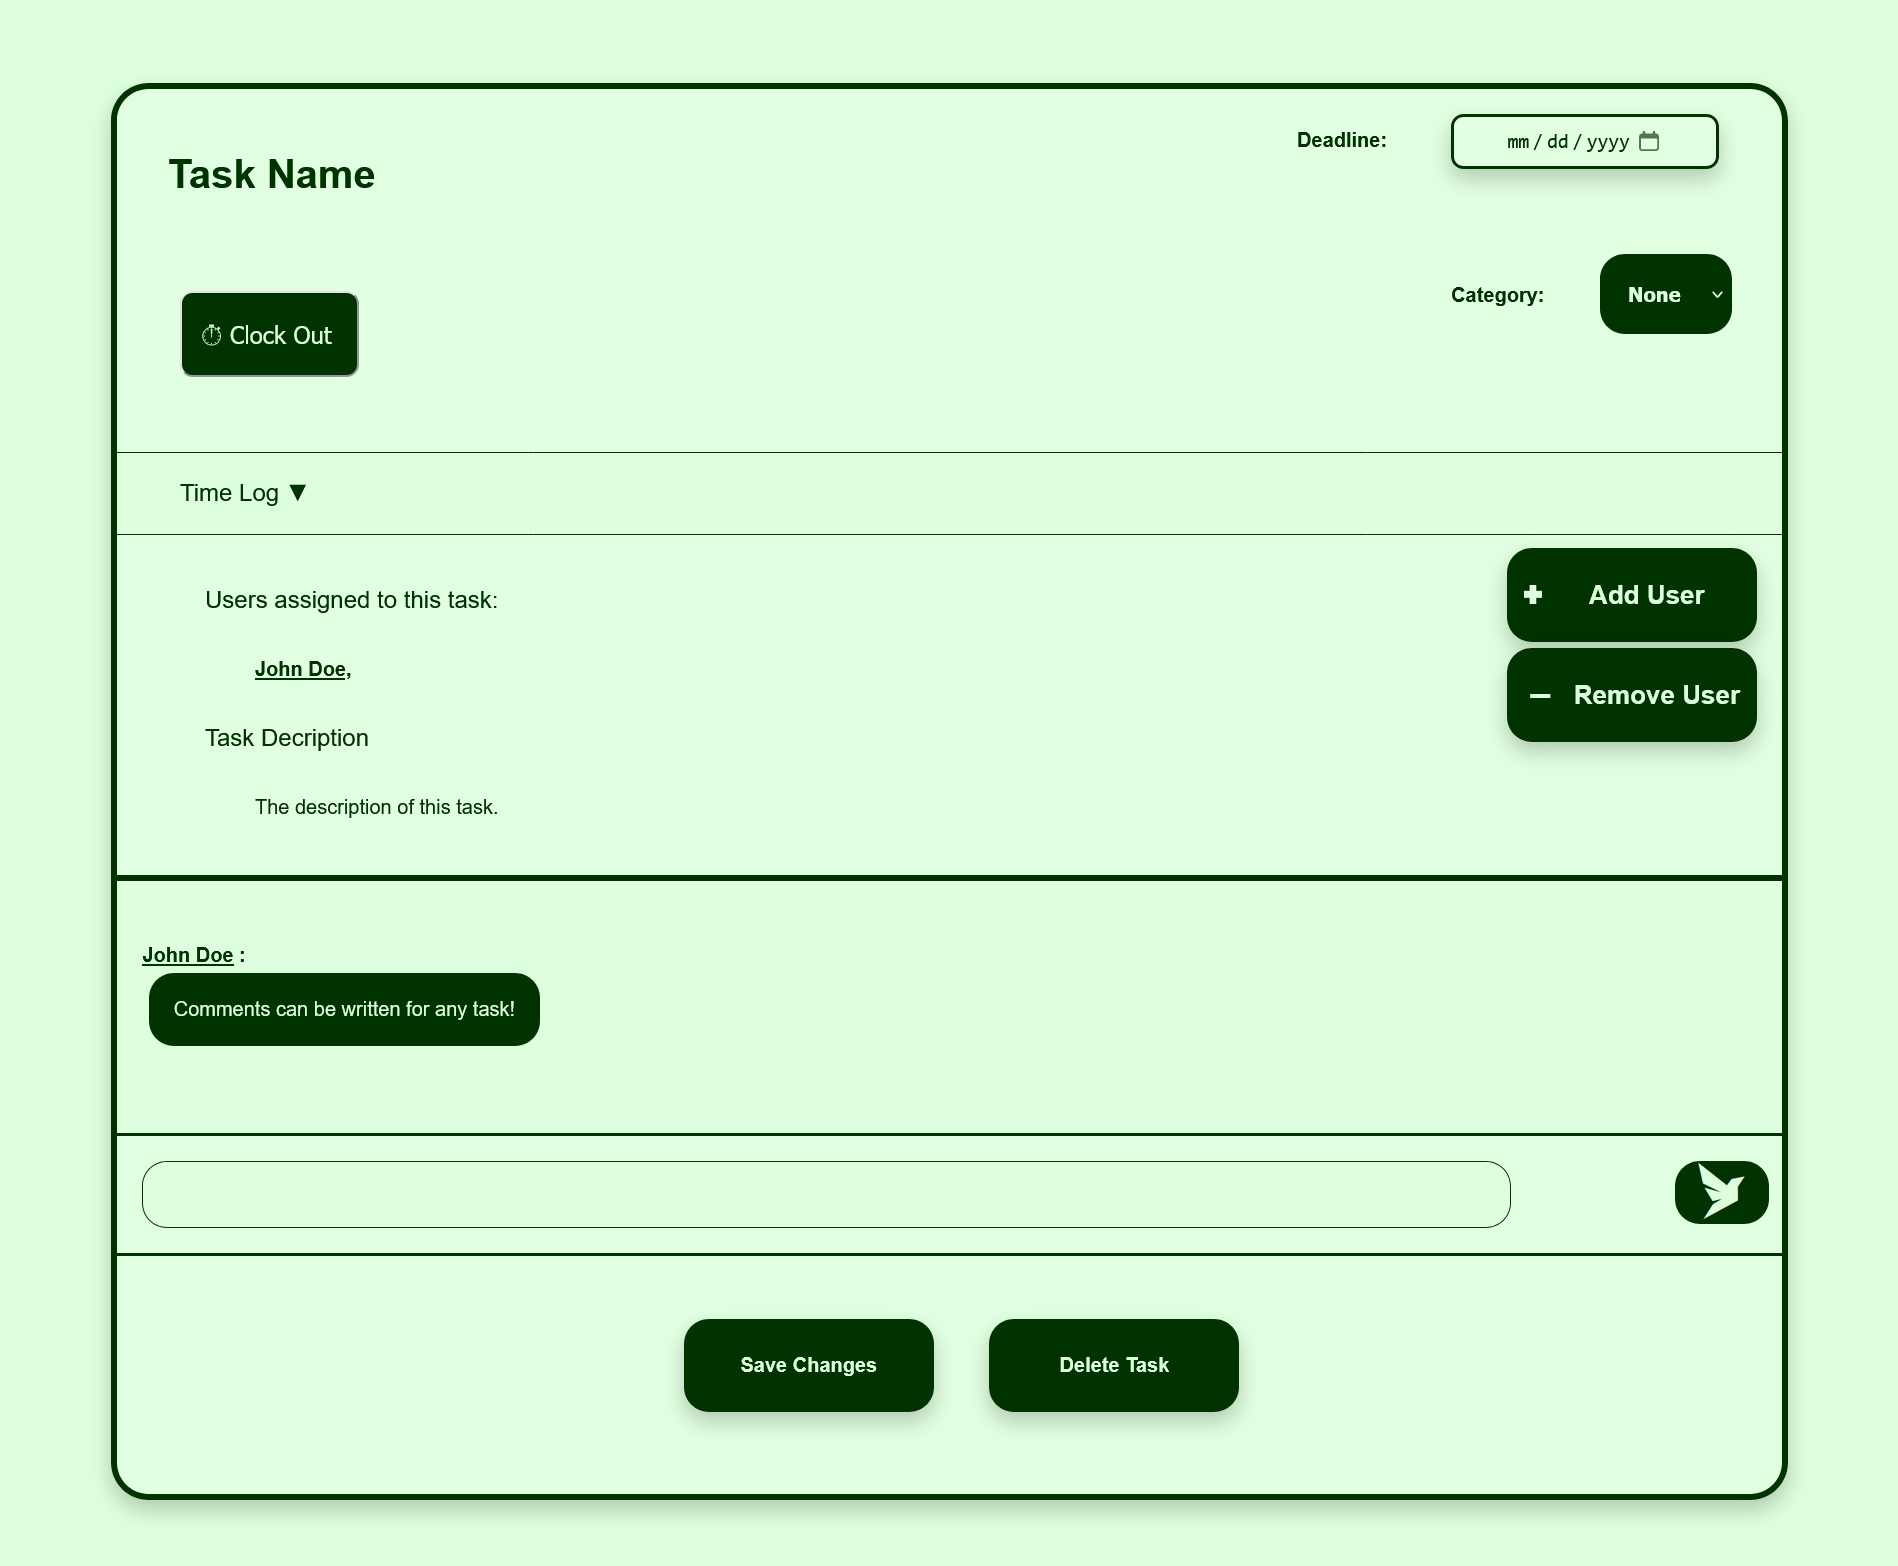Open John Doe's profile link above the comment
The image size is (1898, 1566).
(188, 955)
